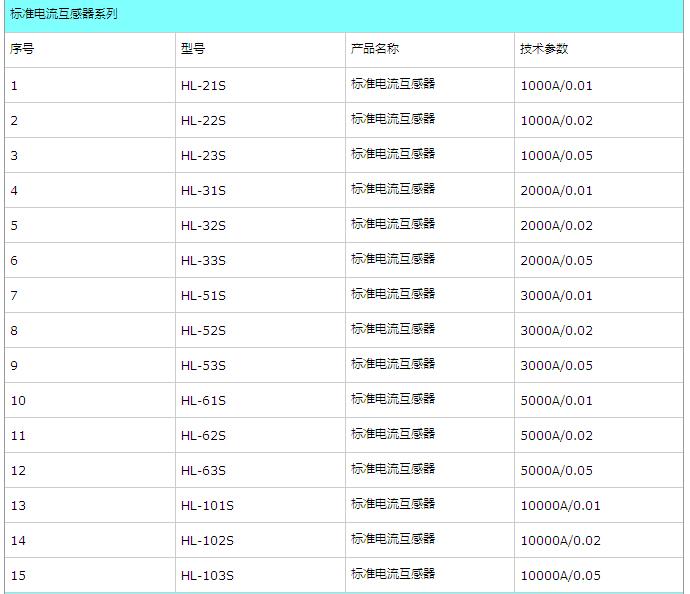Click parameter value 3000A/0.02
The image size is (690, 594).
click(x=557, y=330)
